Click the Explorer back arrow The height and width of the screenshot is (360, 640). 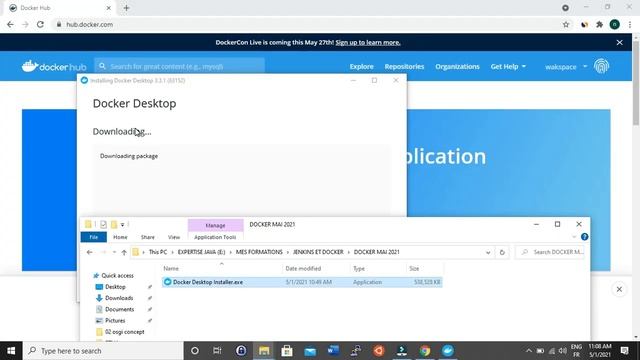89,252
